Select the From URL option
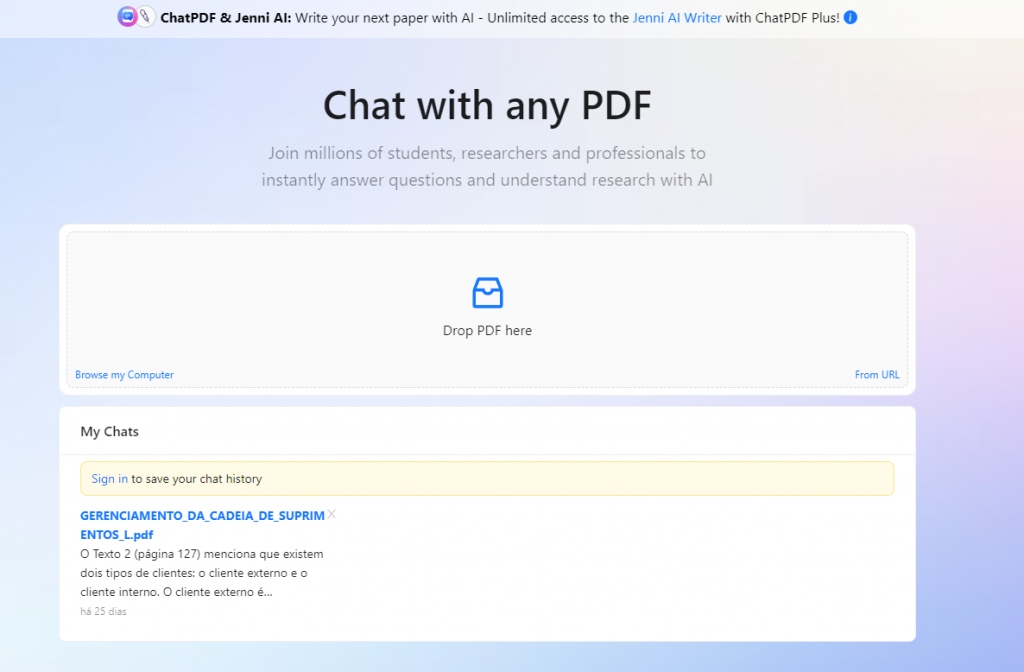 point(876,375)
